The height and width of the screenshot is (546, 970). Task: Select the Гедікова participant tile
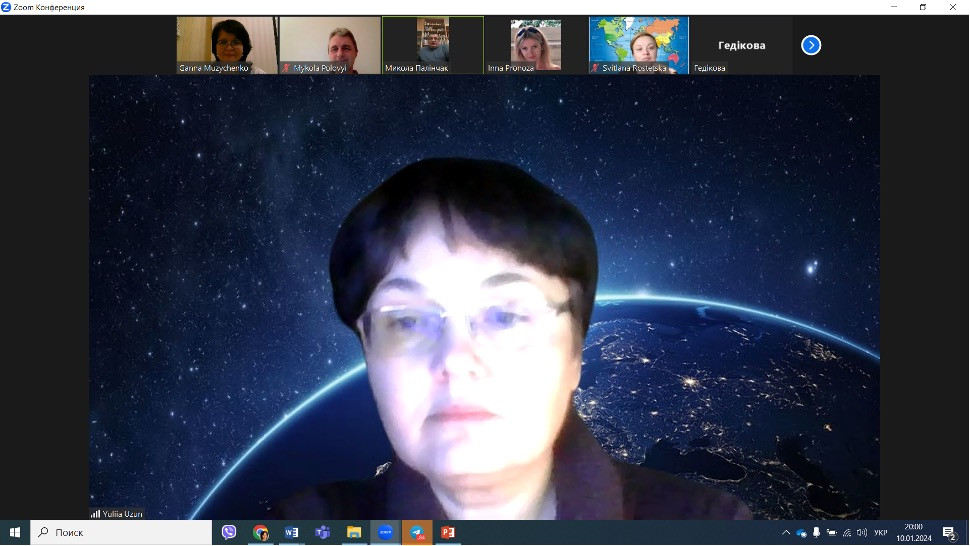click(742, 45)
